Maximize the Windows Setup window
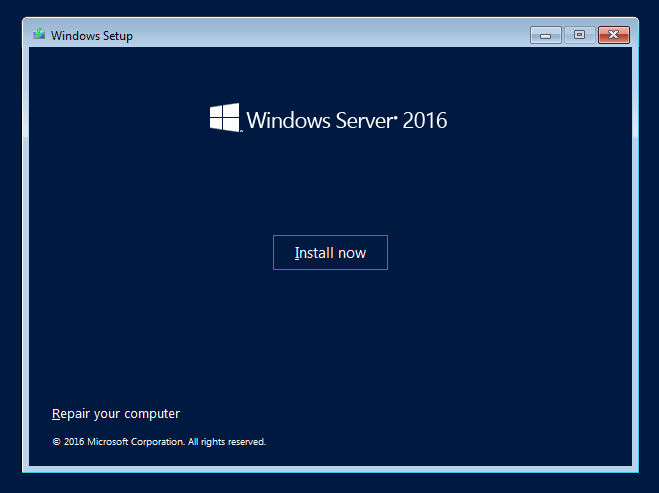This screenshot has height=493, width=659. [580, 35]
